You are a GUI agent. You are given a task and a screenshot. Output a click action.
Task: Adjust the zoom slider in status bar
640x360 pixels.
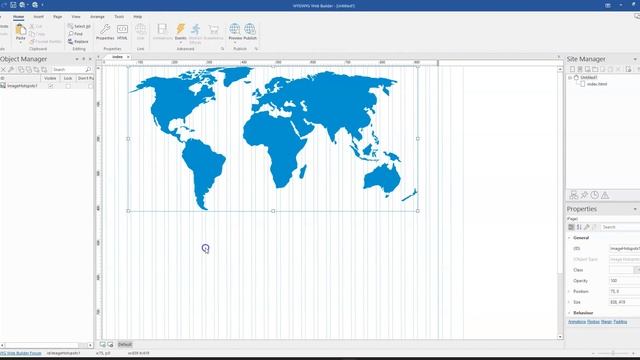612,353
